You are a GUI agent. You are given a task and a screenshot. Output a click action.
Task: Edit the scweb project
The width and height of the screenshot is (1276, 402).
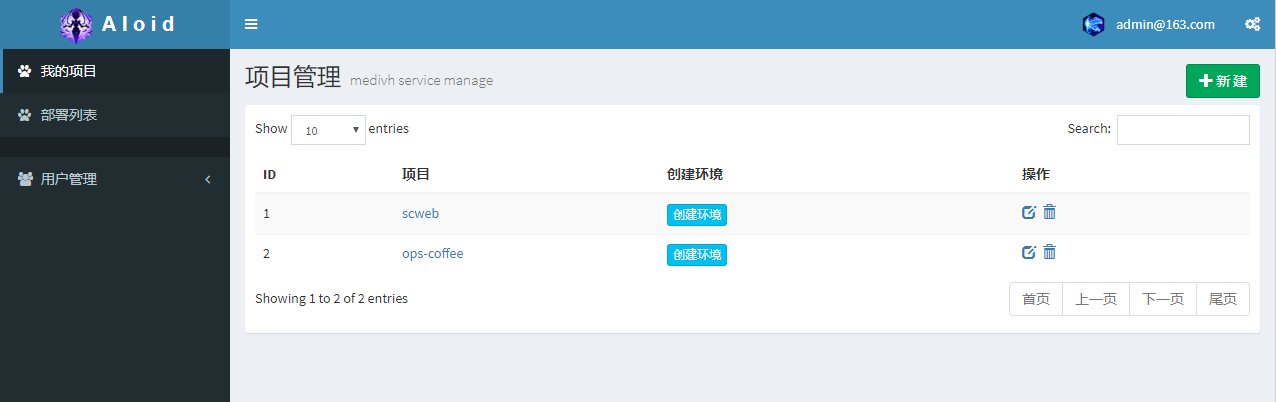tap(1028, 212)
